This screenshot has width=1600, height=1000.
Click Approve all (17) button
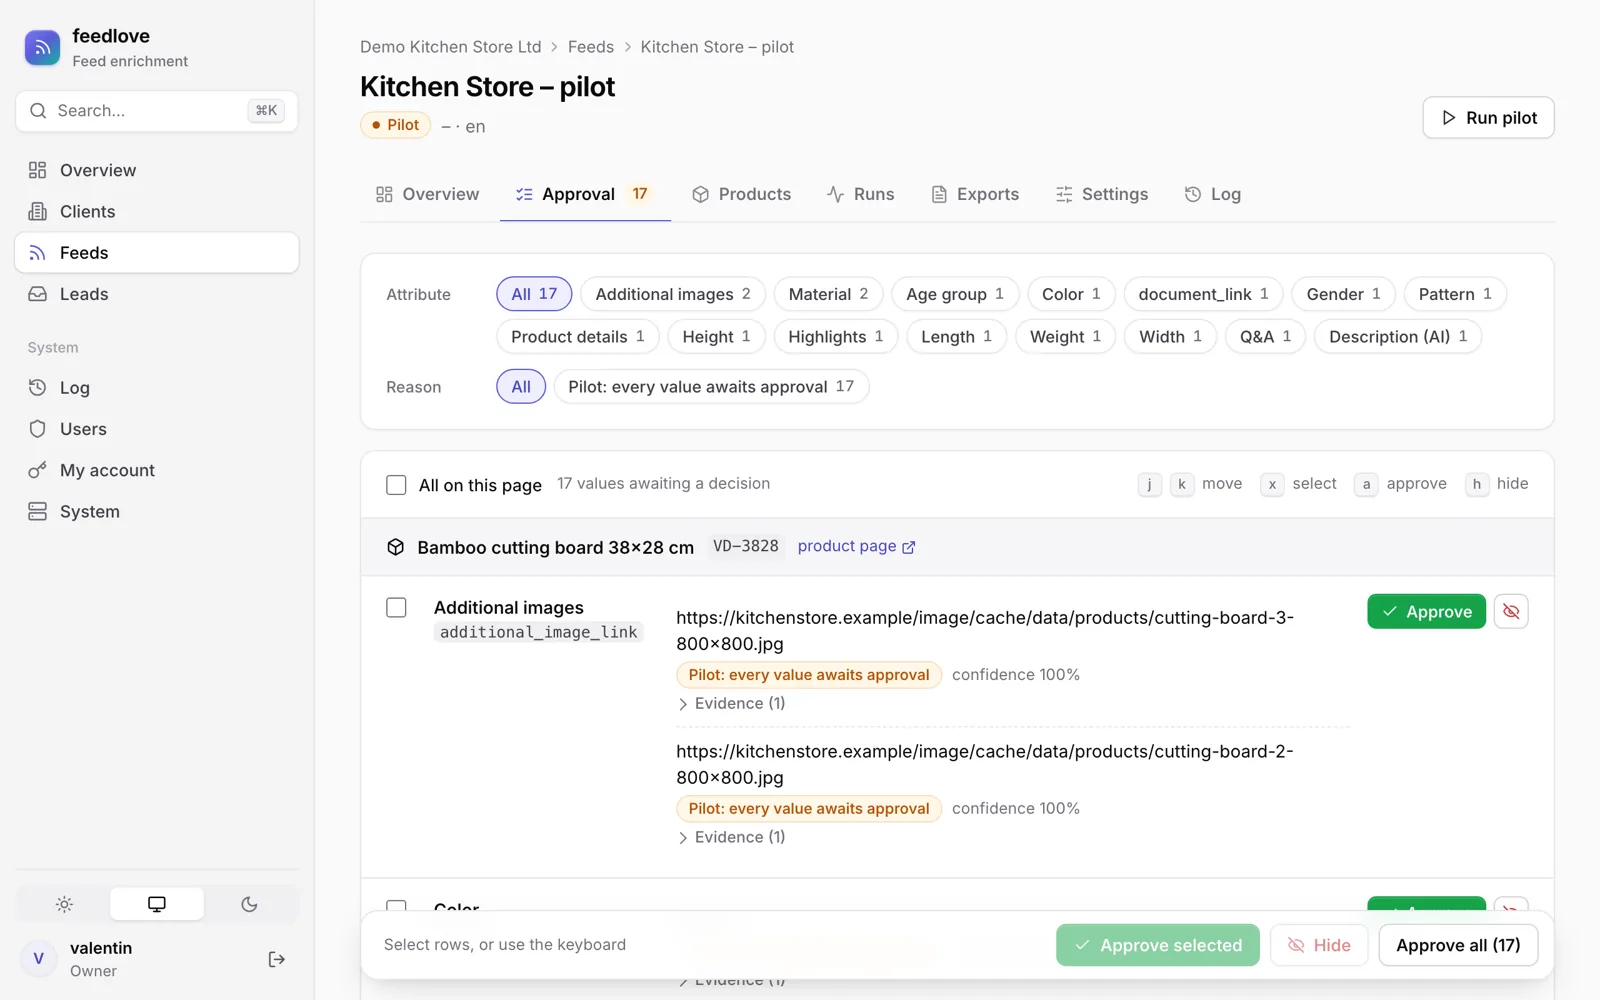(1458, 945)
